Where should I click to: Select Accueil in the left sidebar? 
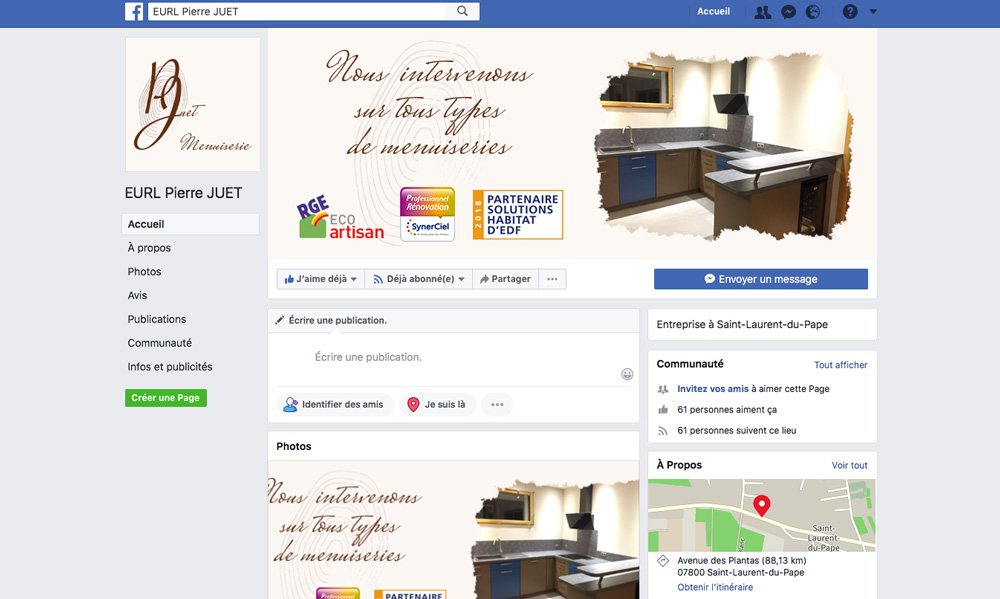(190, 224)
